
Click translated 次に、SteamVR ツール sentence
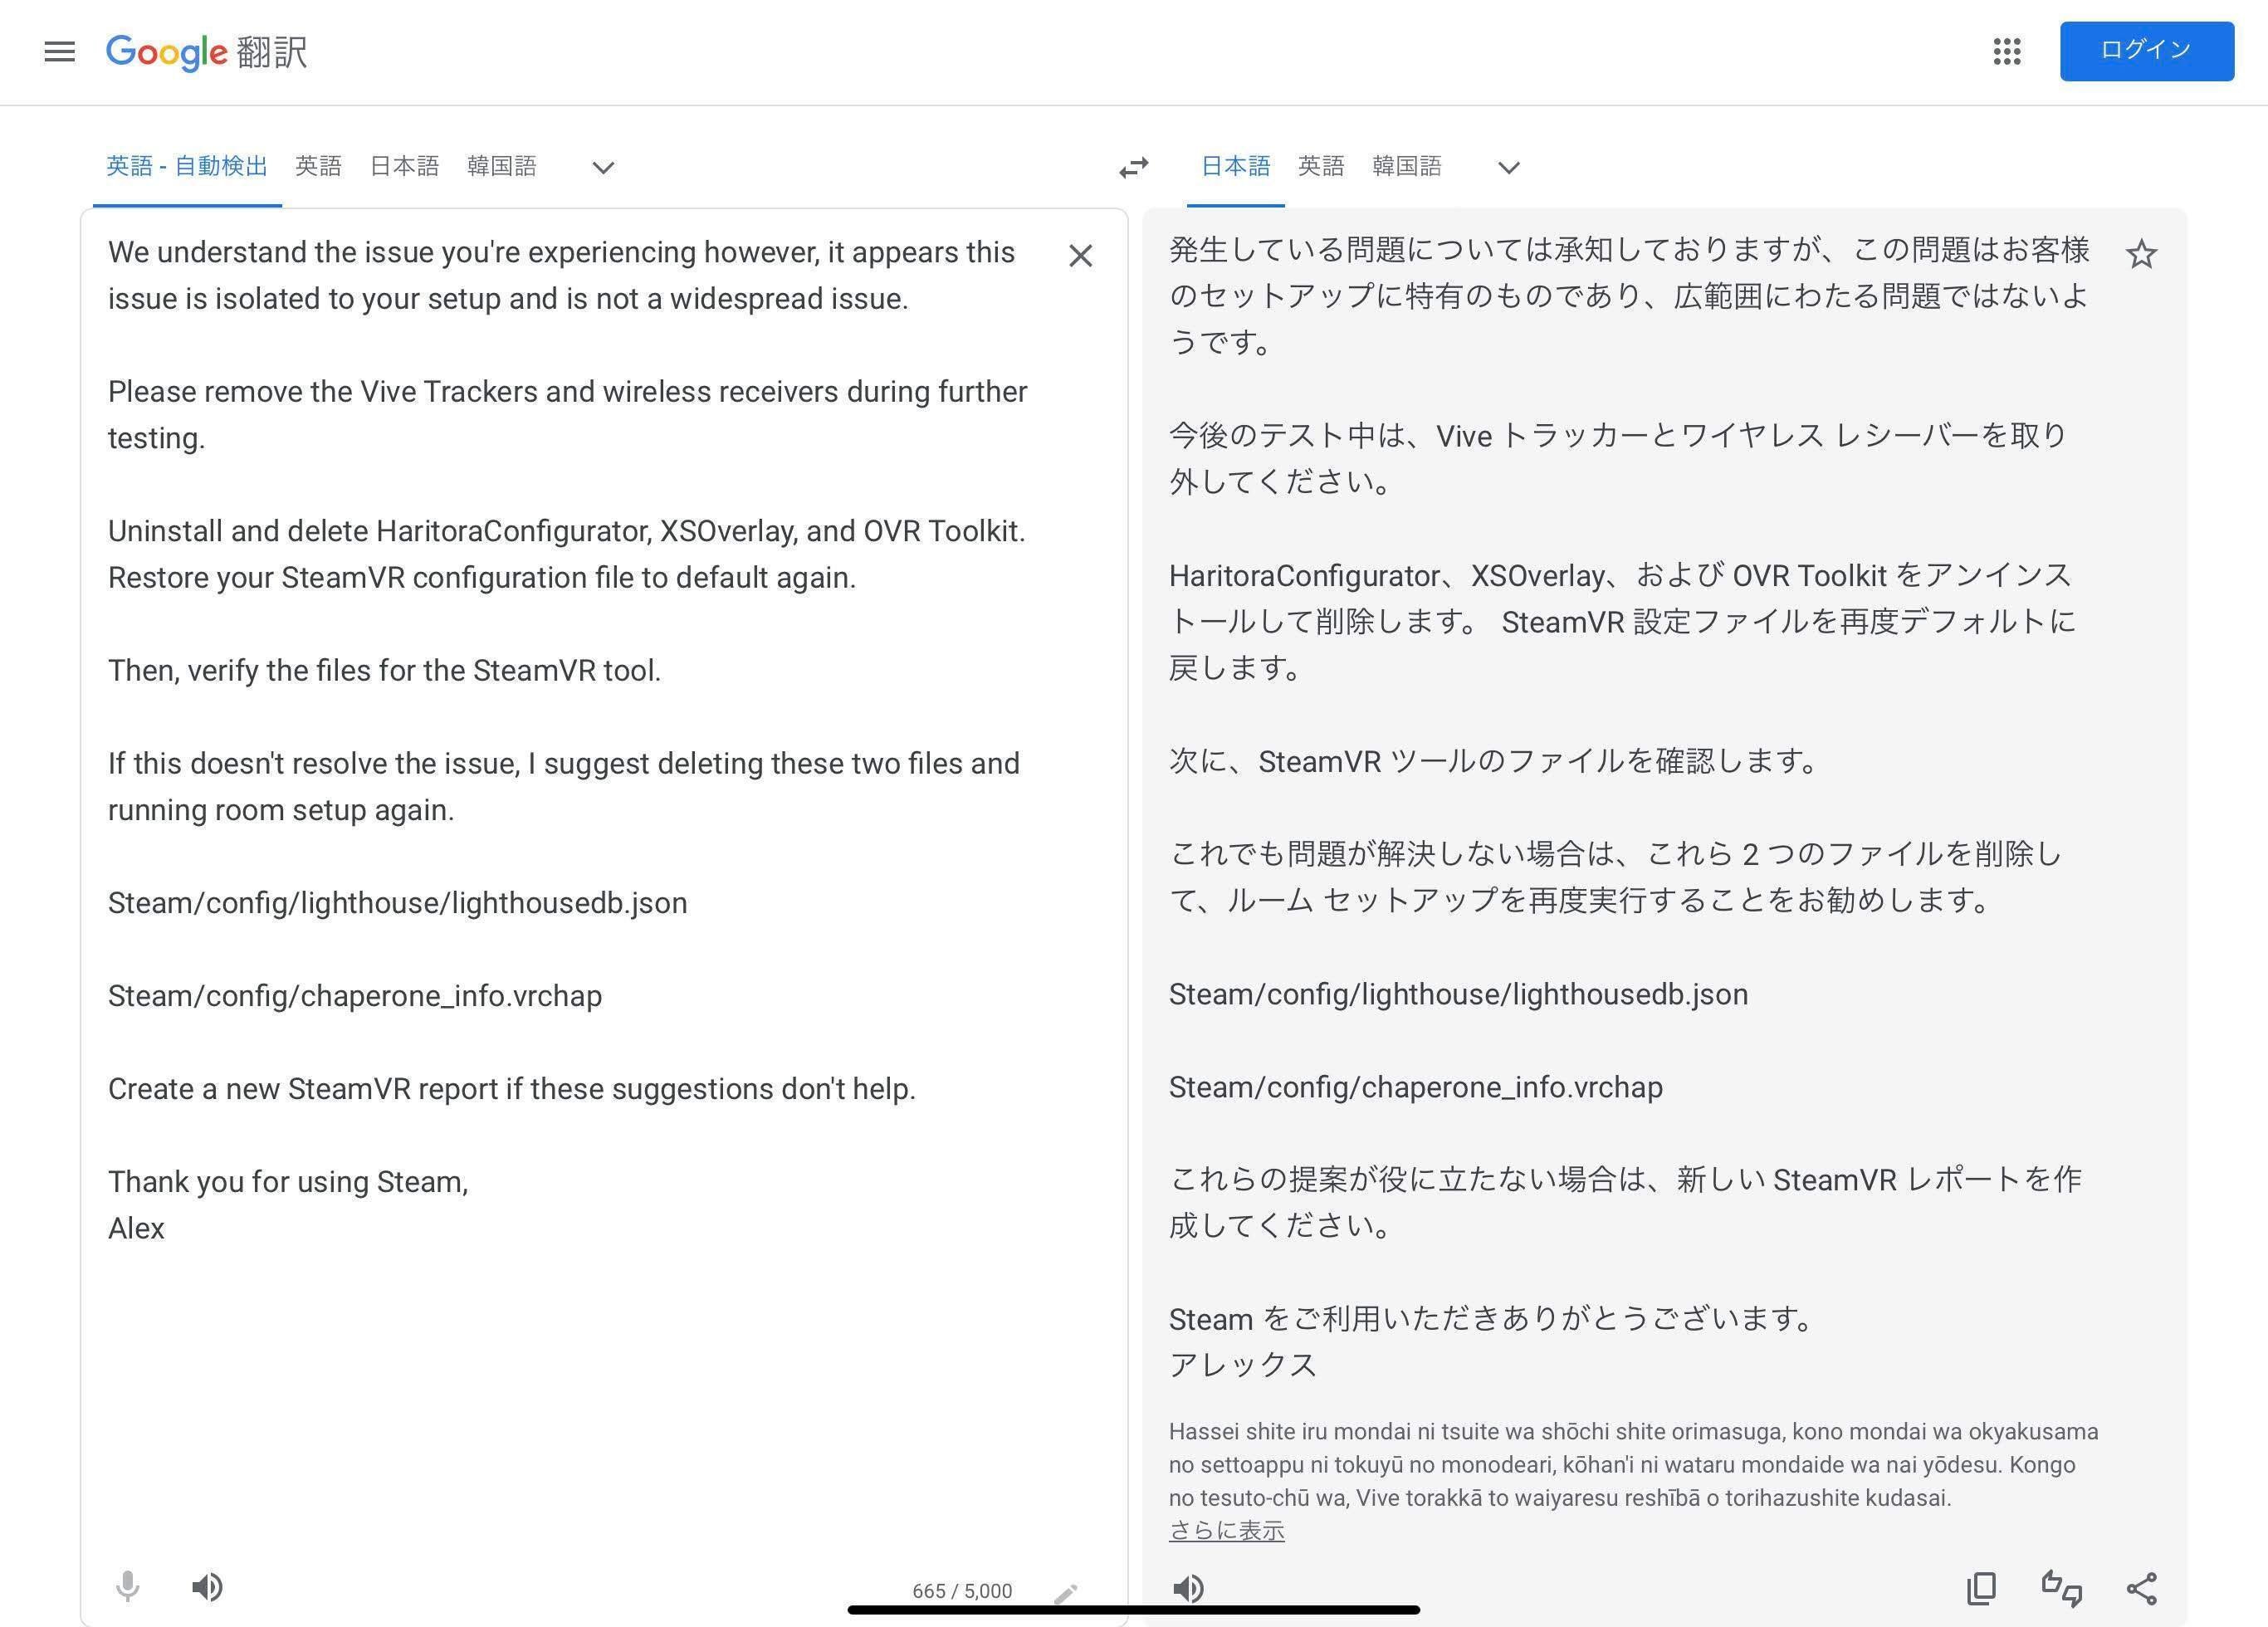click(x=1494, y=761)
